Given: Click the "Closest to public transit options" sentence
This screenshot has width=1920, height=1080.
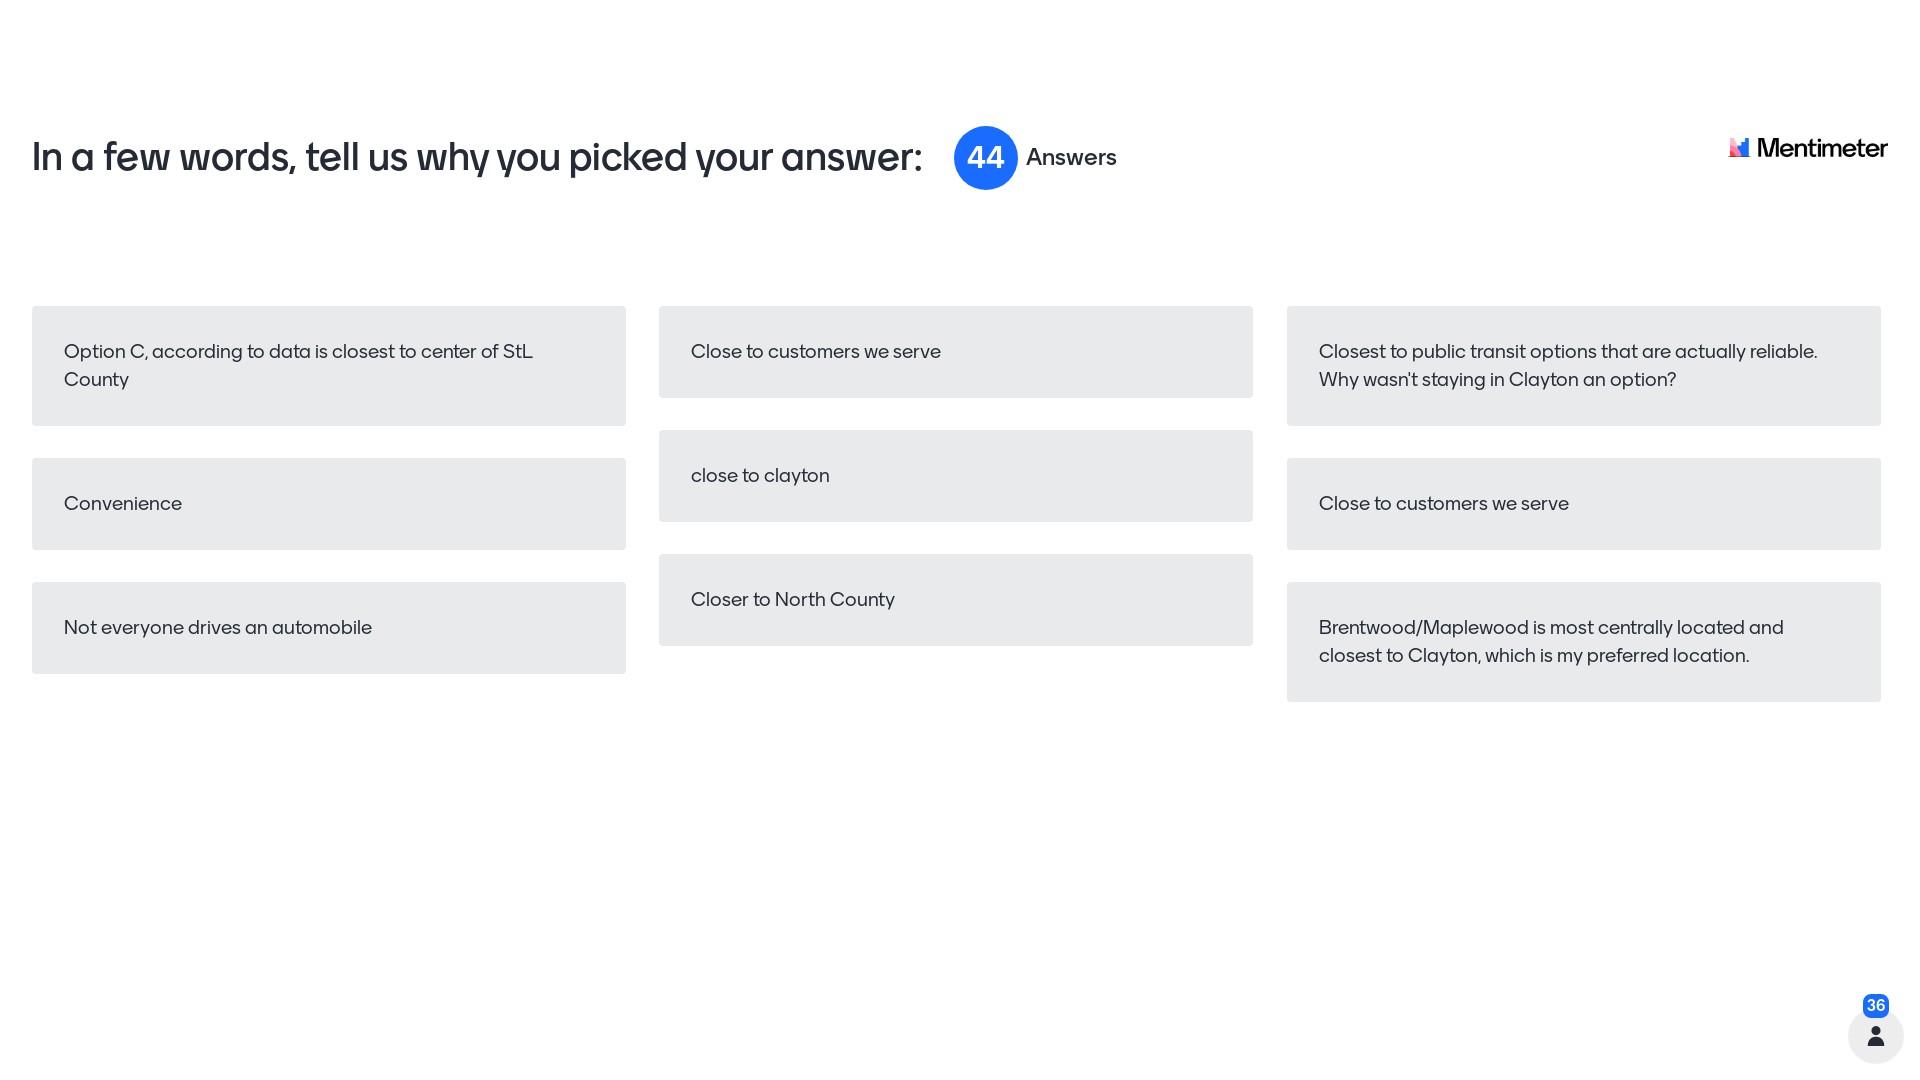Looking at the screenshot, I should [1567, 352].
